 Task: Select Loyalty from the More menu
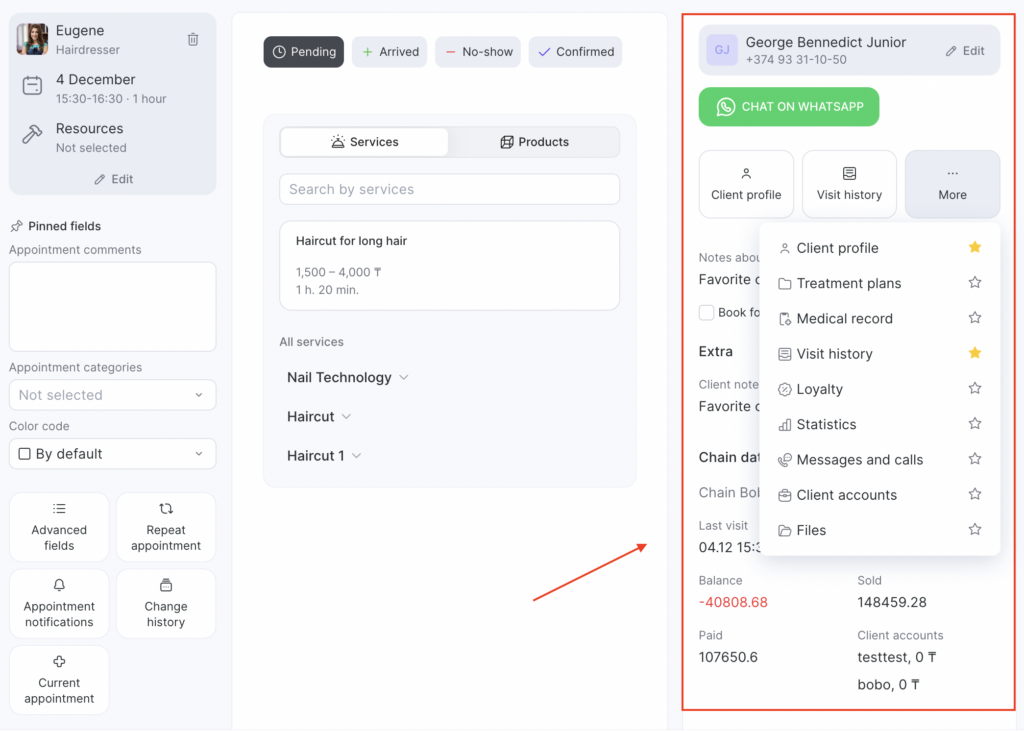click(x=820, y=389)
